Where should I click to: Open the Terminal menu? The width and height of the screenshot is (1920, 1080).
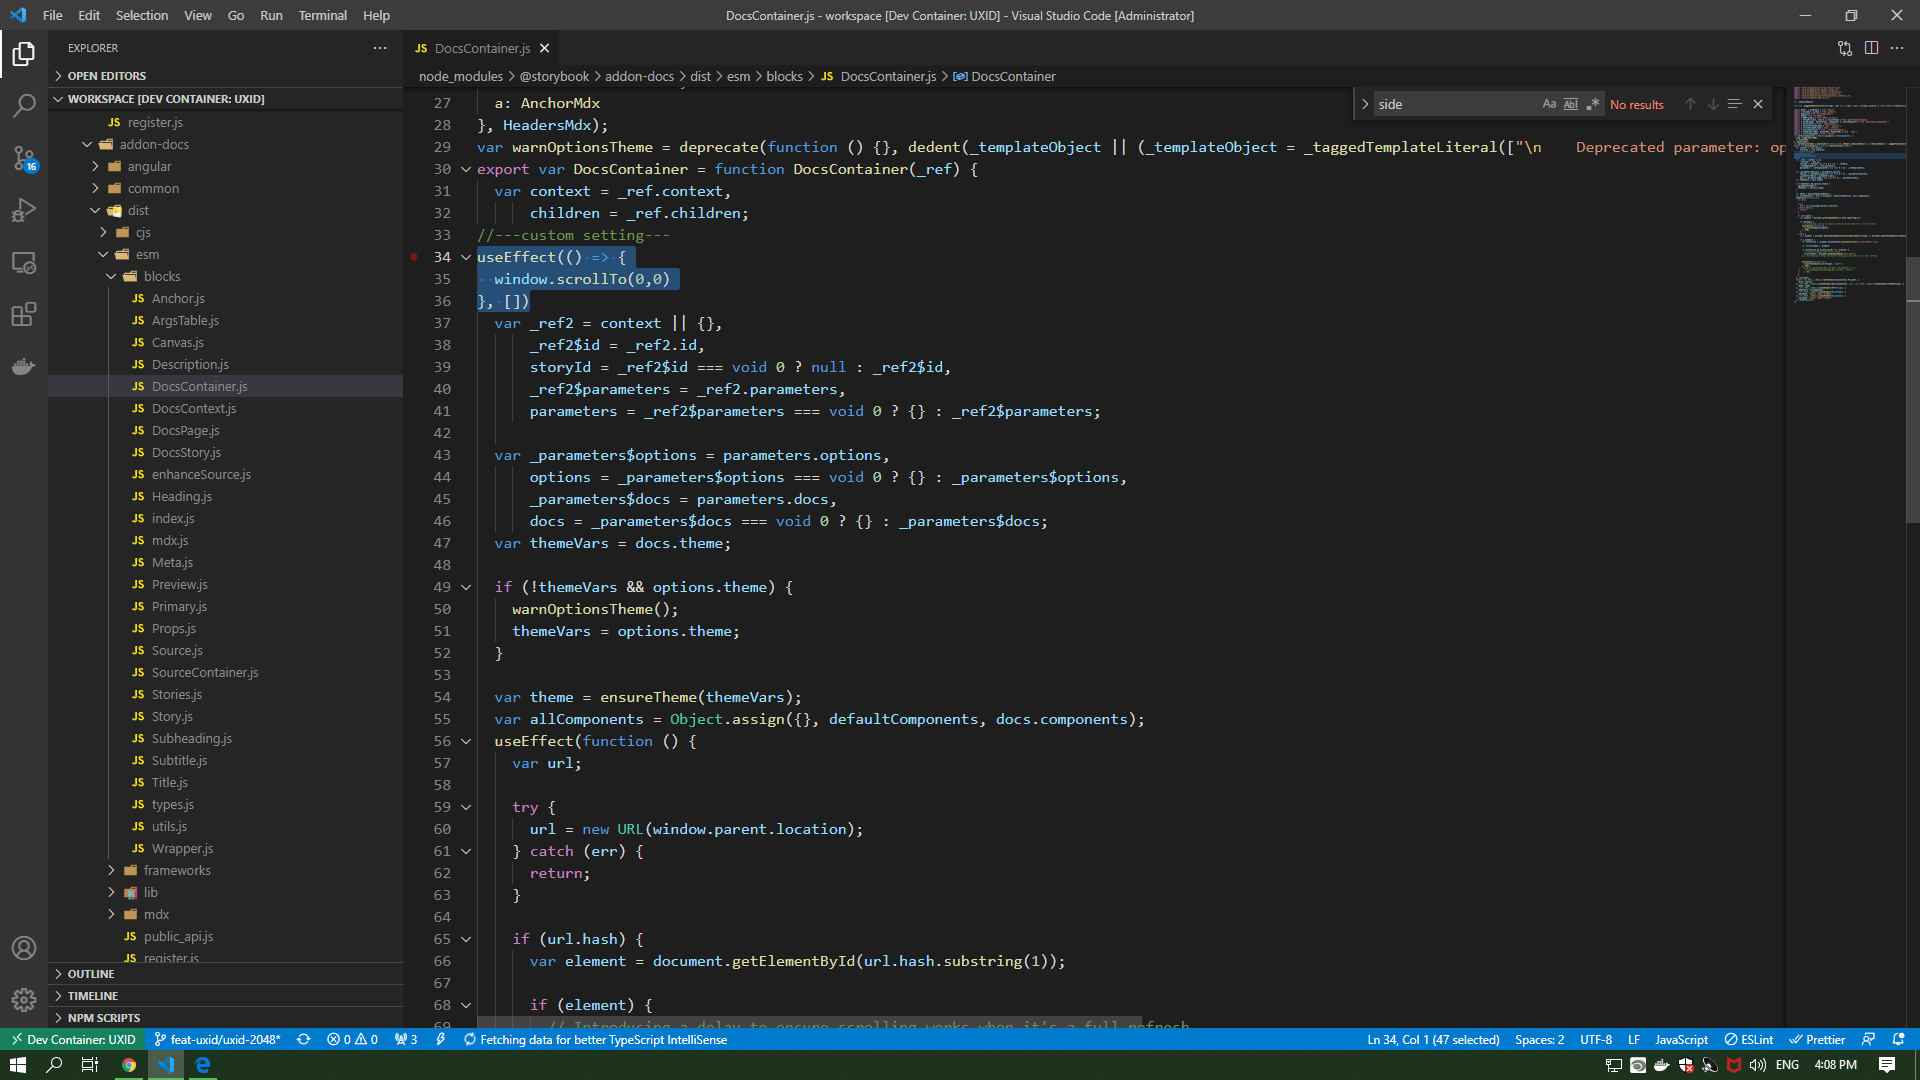coord(322,15)
